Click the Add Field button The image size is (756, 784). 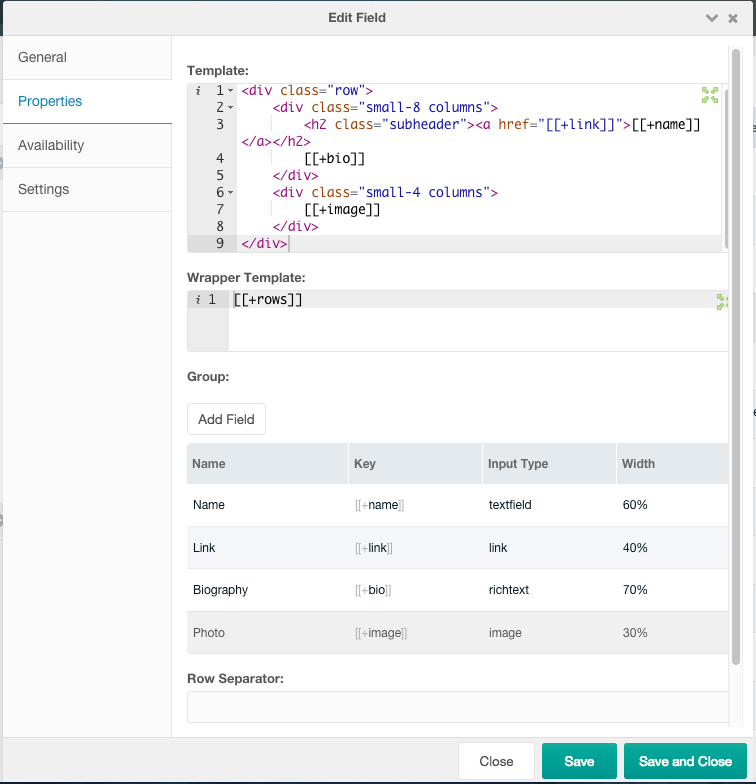click(x=226, y=419)
